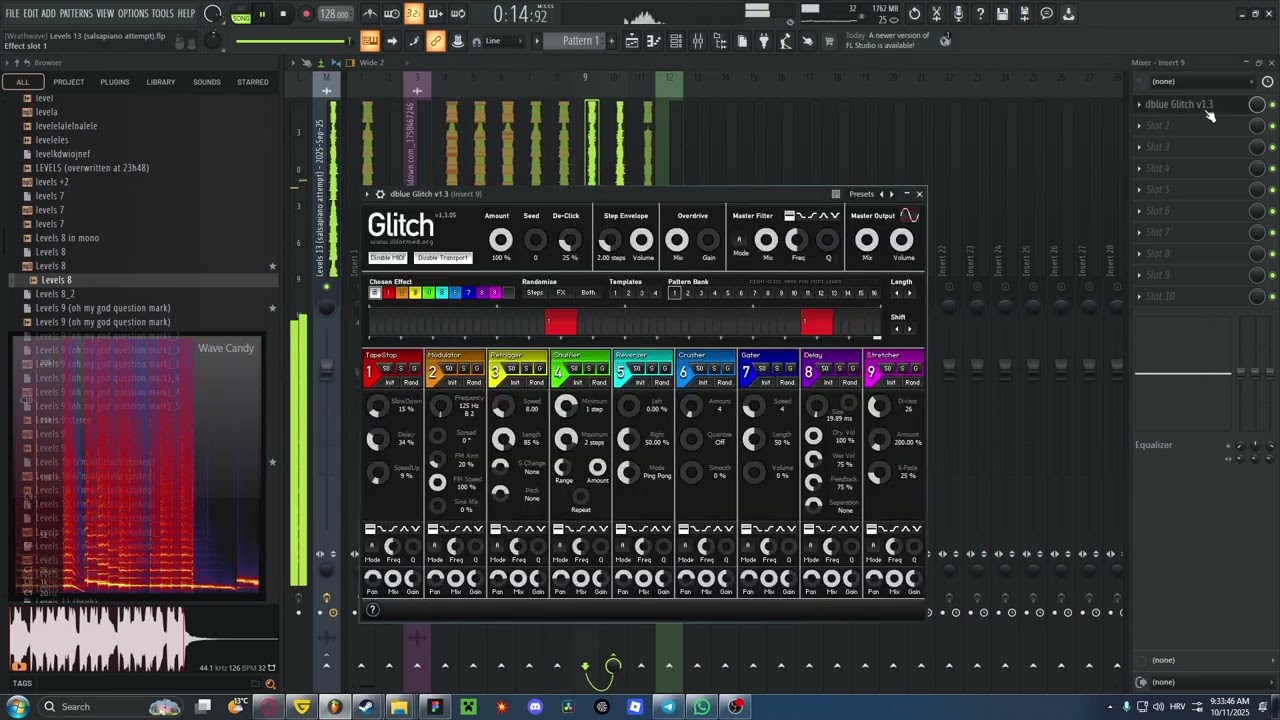Click the record button in transport
Screen dimensions: 1280x720
pyautogui.click(x=306, y=14)
